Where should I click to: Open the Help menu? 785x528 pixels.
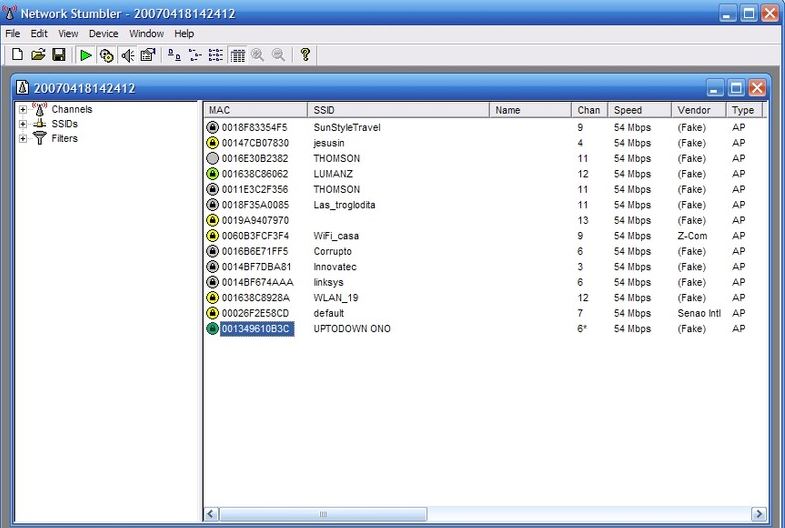click(x=184, y=34)
